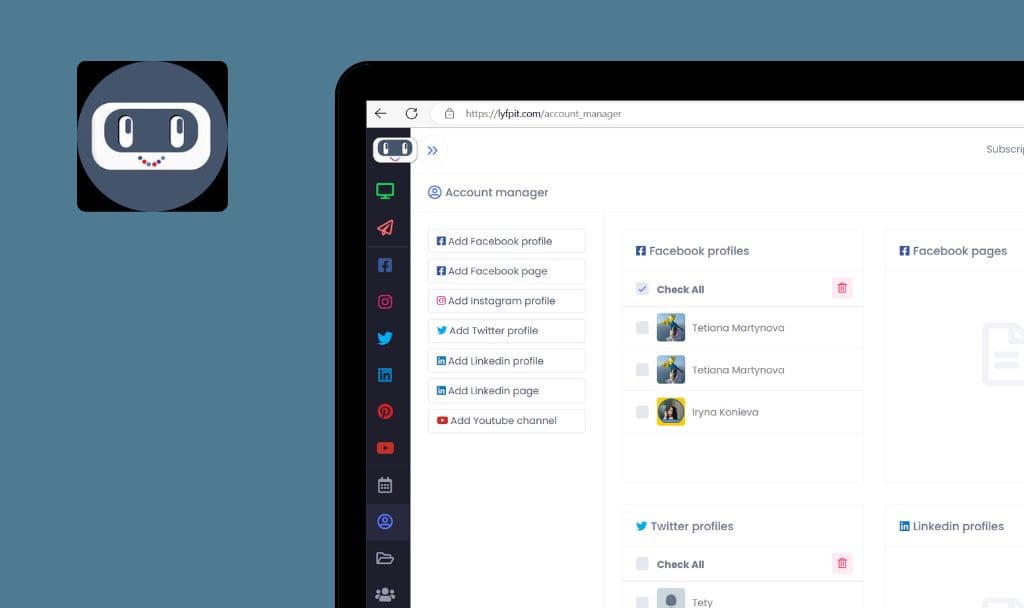Click Add Facebook profile button
This screenshot has width=1024, height=608.
(507, 241)
